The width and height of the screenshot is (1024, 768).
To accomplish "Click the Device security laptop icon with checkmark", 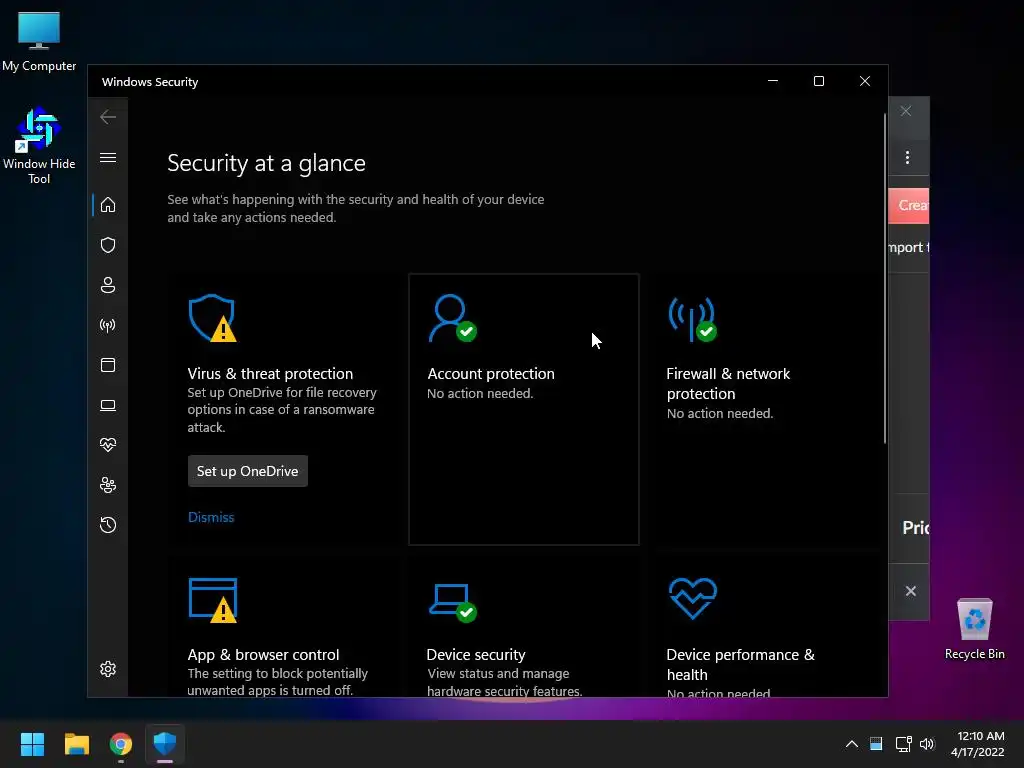I will [453, 603].
